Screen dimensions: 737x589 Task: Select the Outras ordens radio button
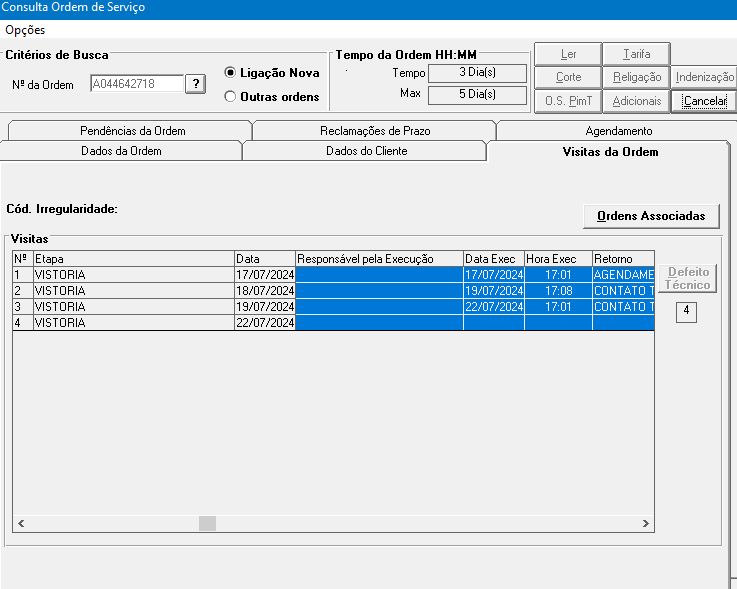coord(230,96)
